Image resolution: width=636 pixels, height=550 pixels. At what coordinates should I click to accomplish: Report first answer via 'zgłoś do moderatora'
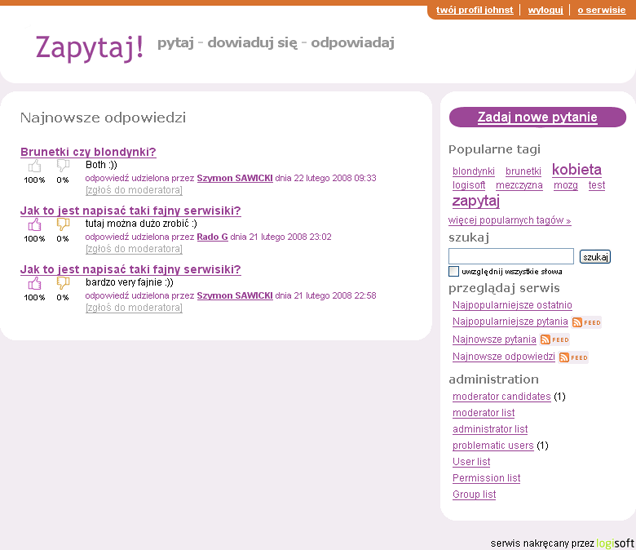tap(134, 190)
